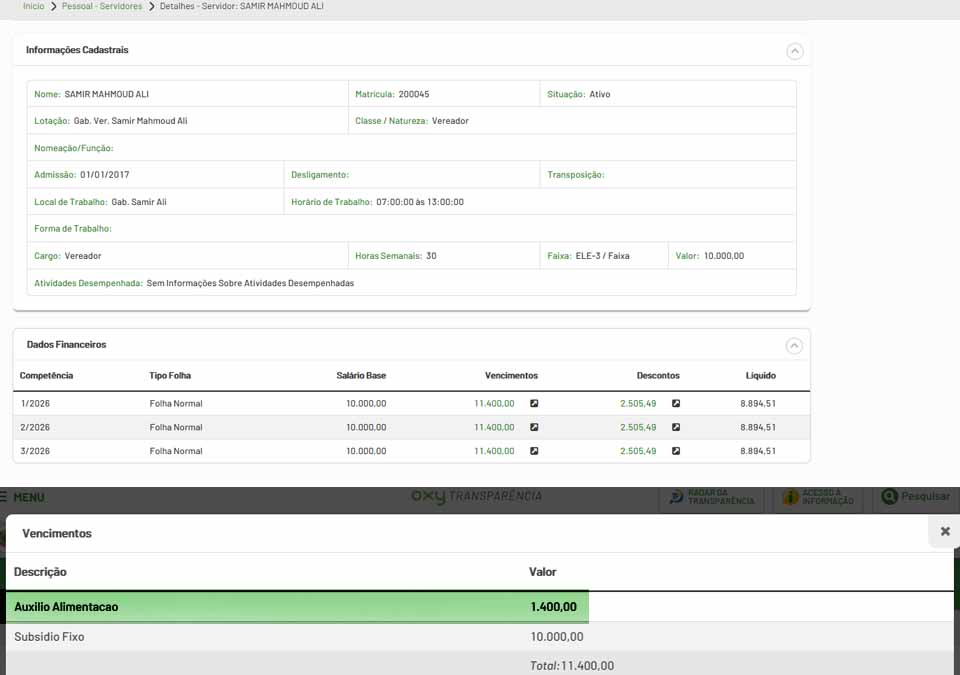Image resolution: width=960 pixels, height=675 pixels.
Task: Click the Pesquisar search button
Action: point(915,497)
